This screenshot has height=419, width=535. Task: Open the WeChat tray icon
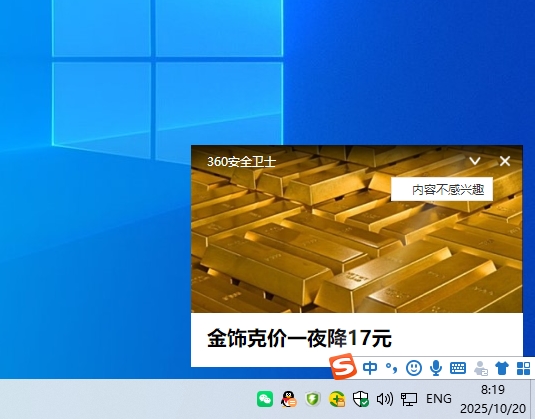point(265,399)
